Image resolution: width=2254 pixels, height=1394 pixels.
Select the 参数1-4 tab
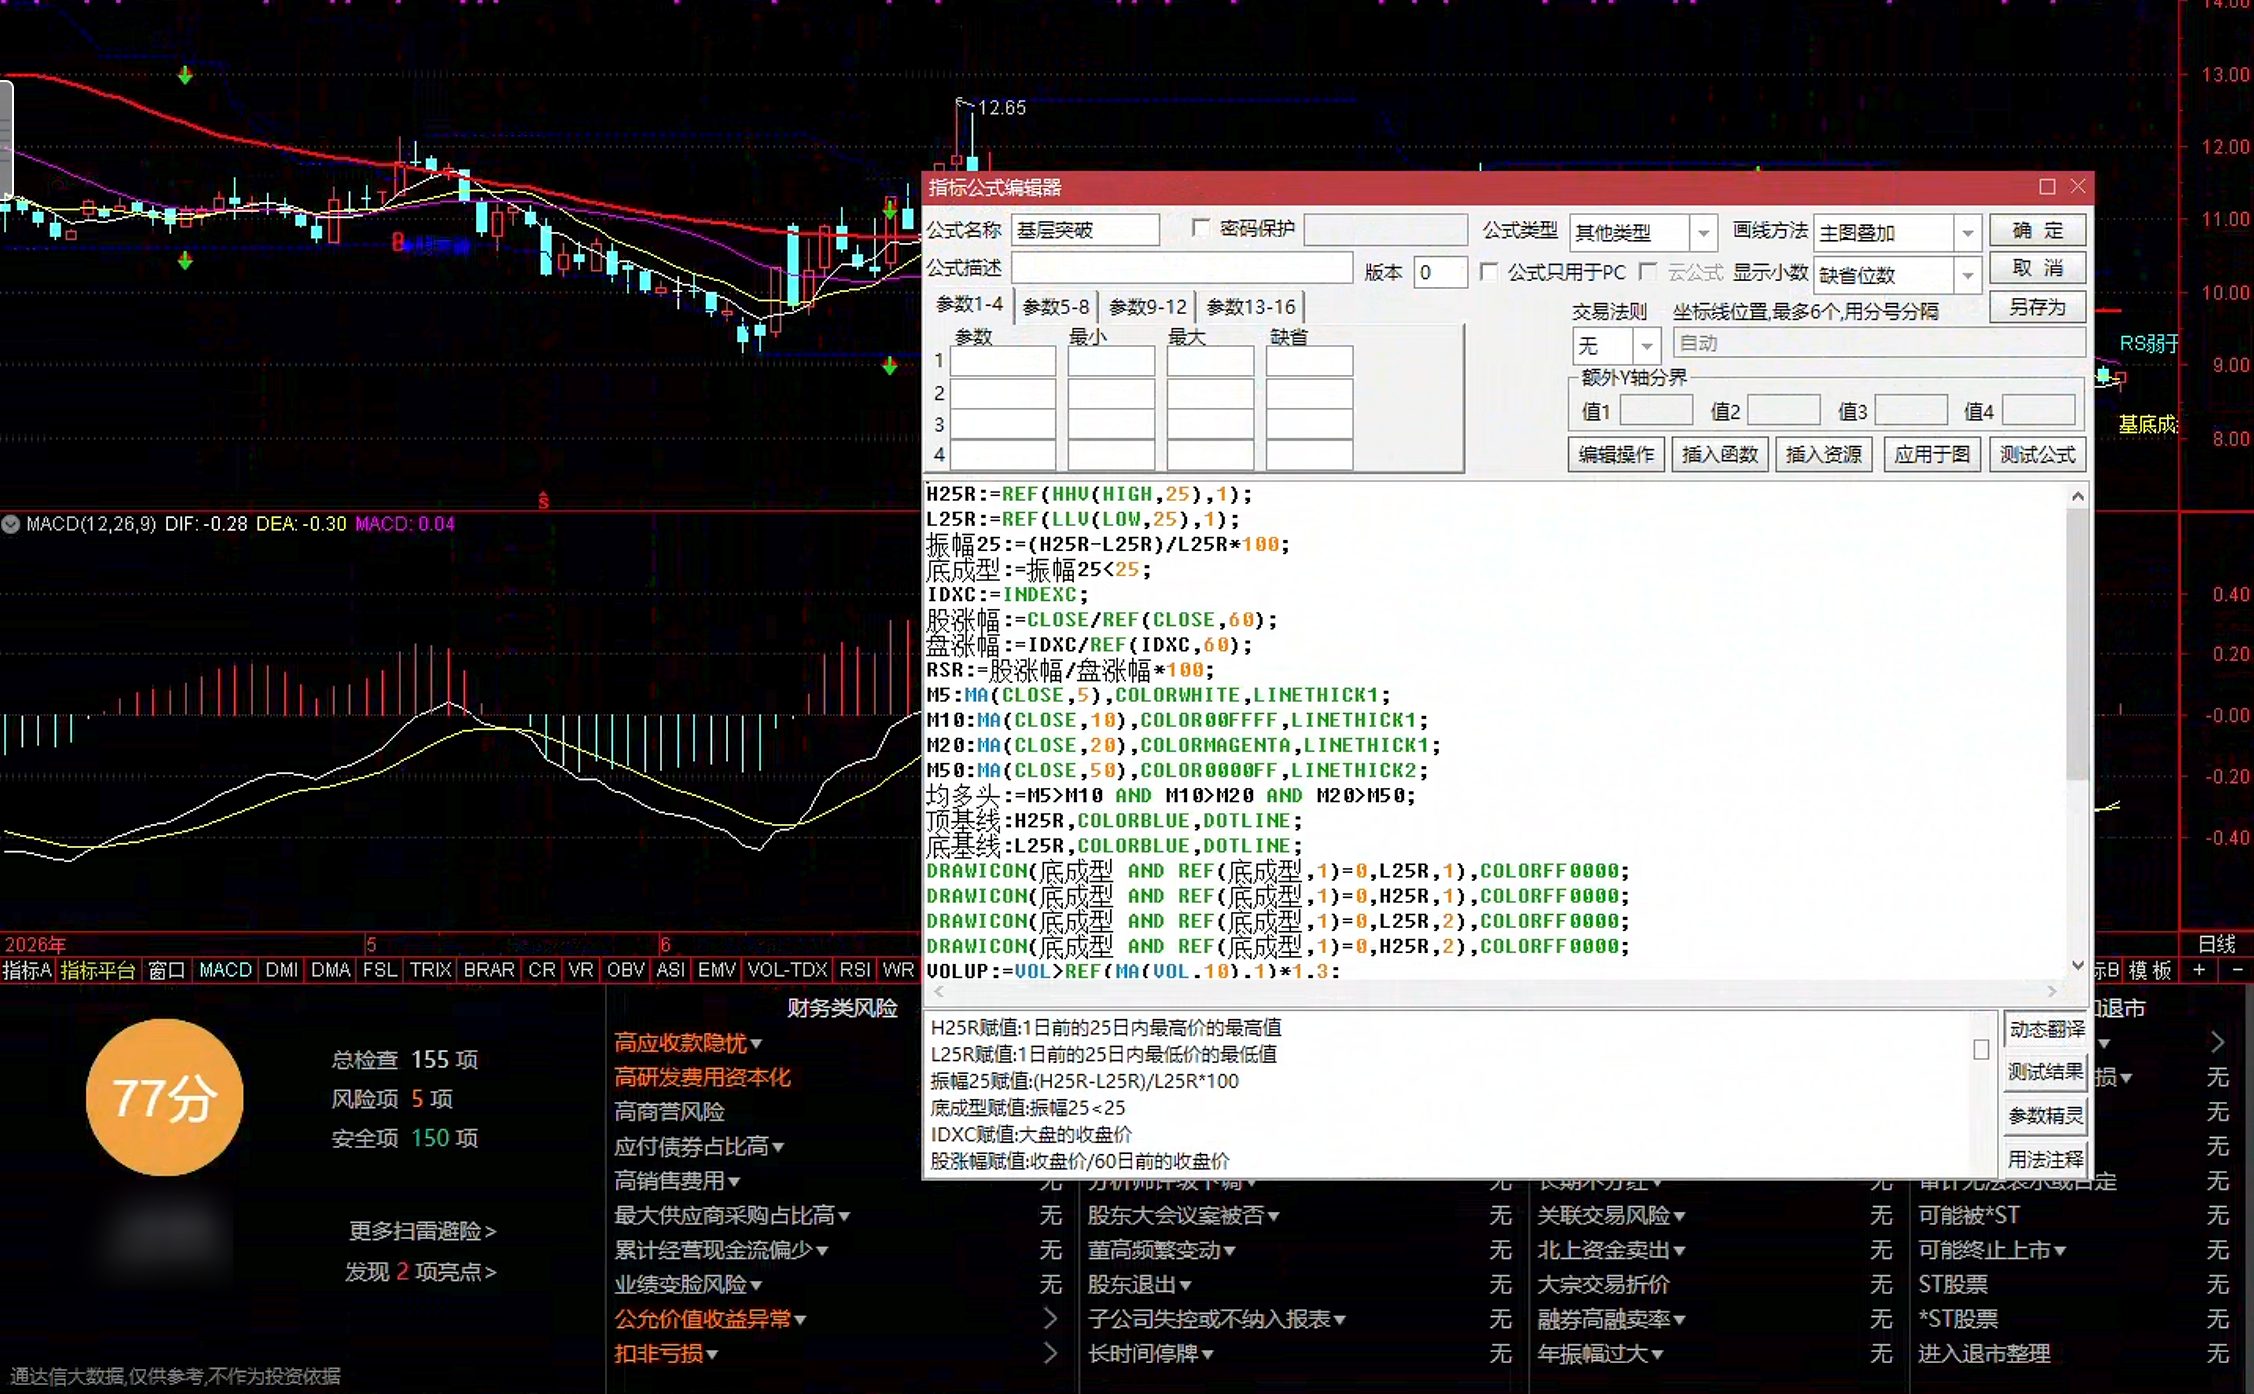pos(969,304)
